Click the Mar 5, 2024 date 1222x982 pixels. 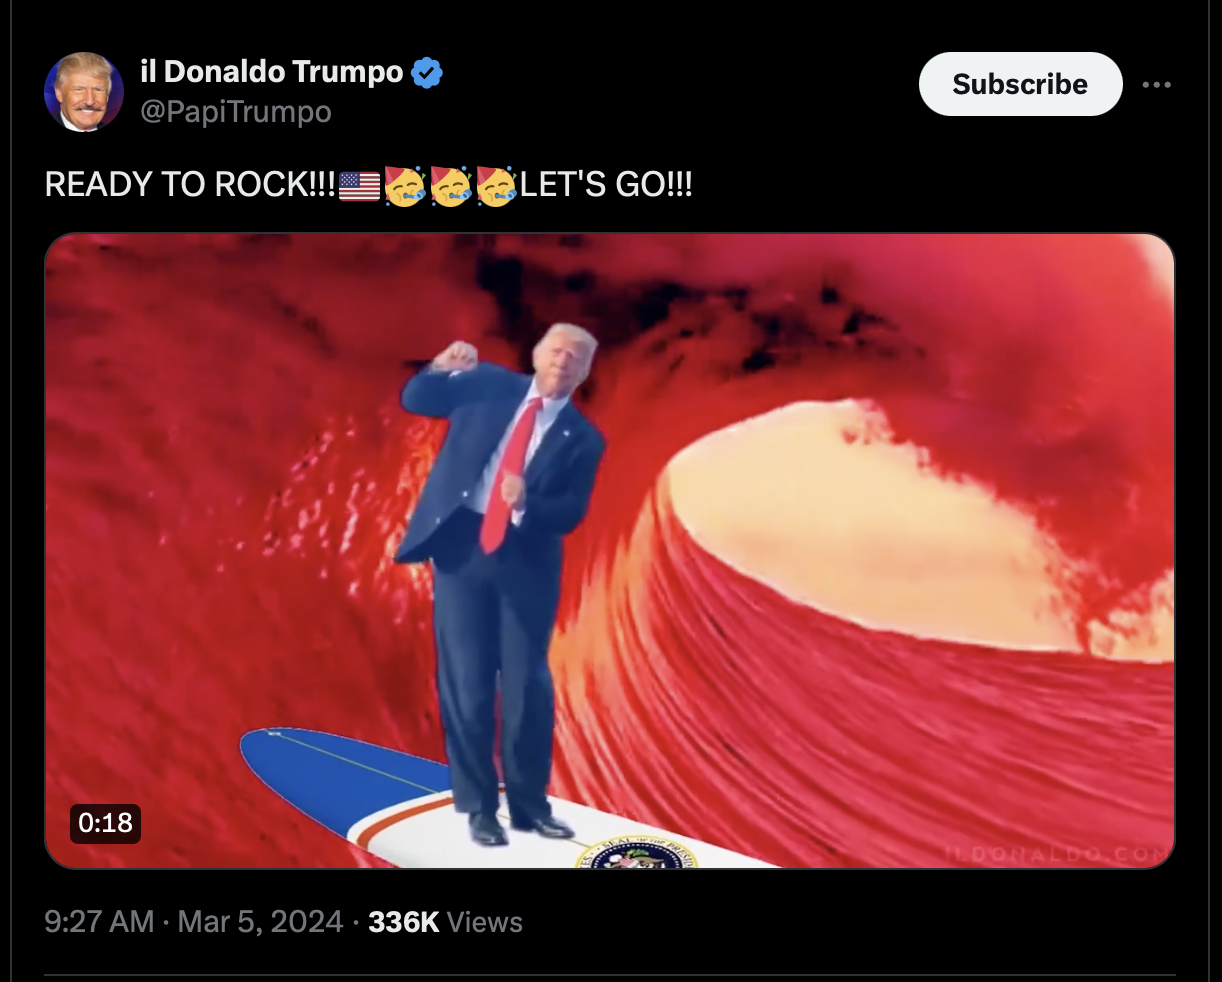pos(261,922)
